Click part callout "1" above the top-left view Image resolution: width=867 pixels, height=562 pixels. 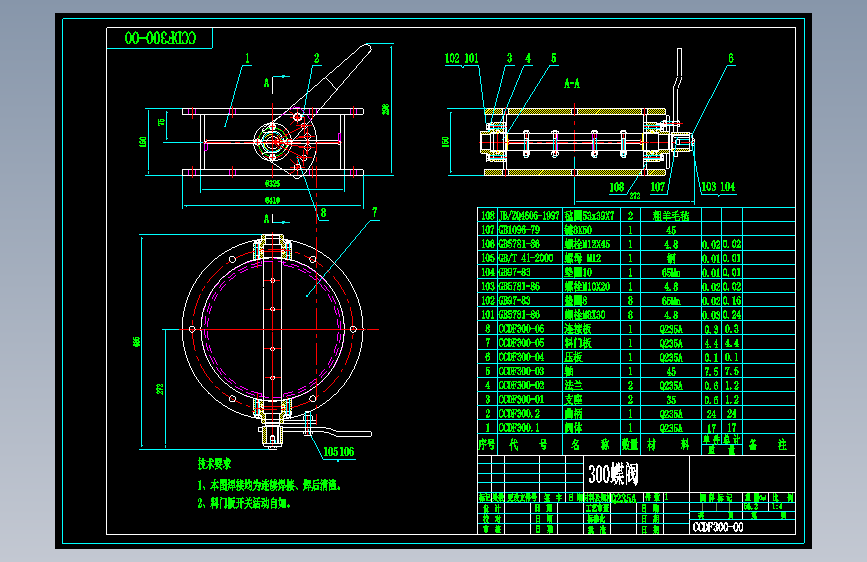(x=247, y=58)
